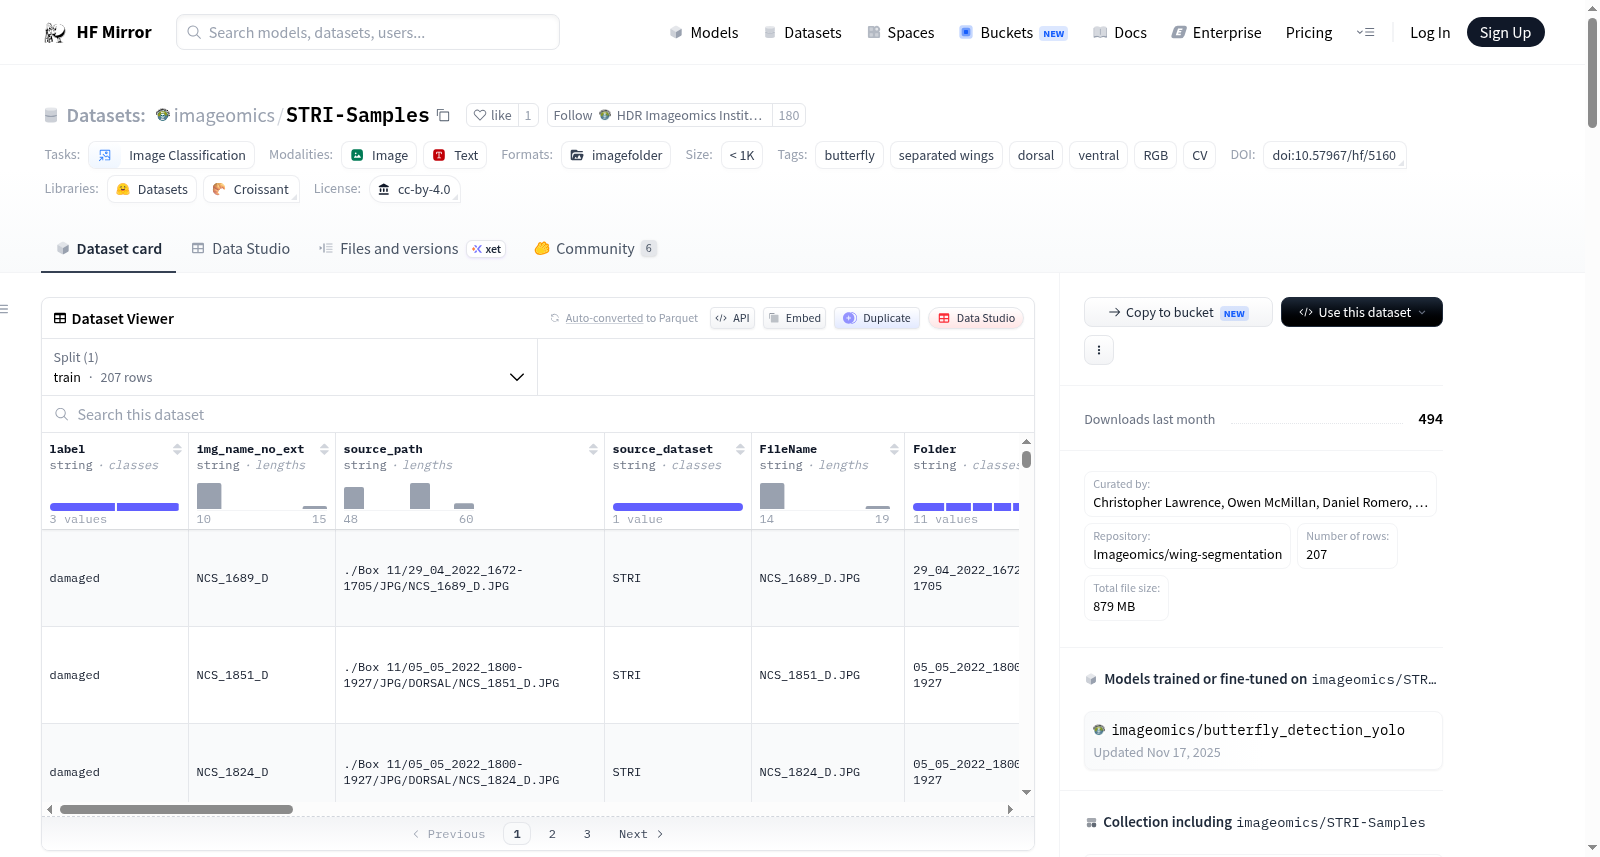Screen dimensions: 1600x857
Task: Sort the source_dataset column
Action: [740, 449]
